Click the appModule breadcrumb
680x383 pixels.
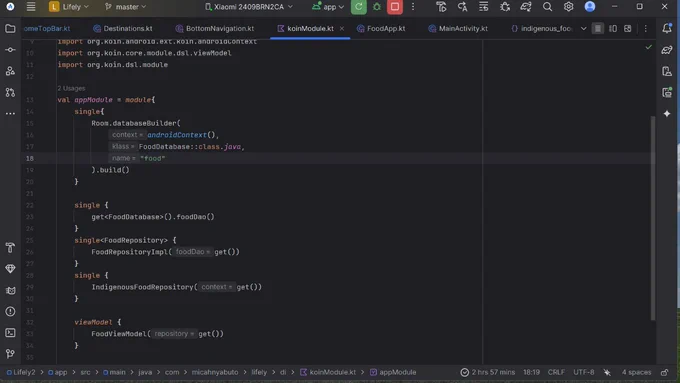click(393, 372)
